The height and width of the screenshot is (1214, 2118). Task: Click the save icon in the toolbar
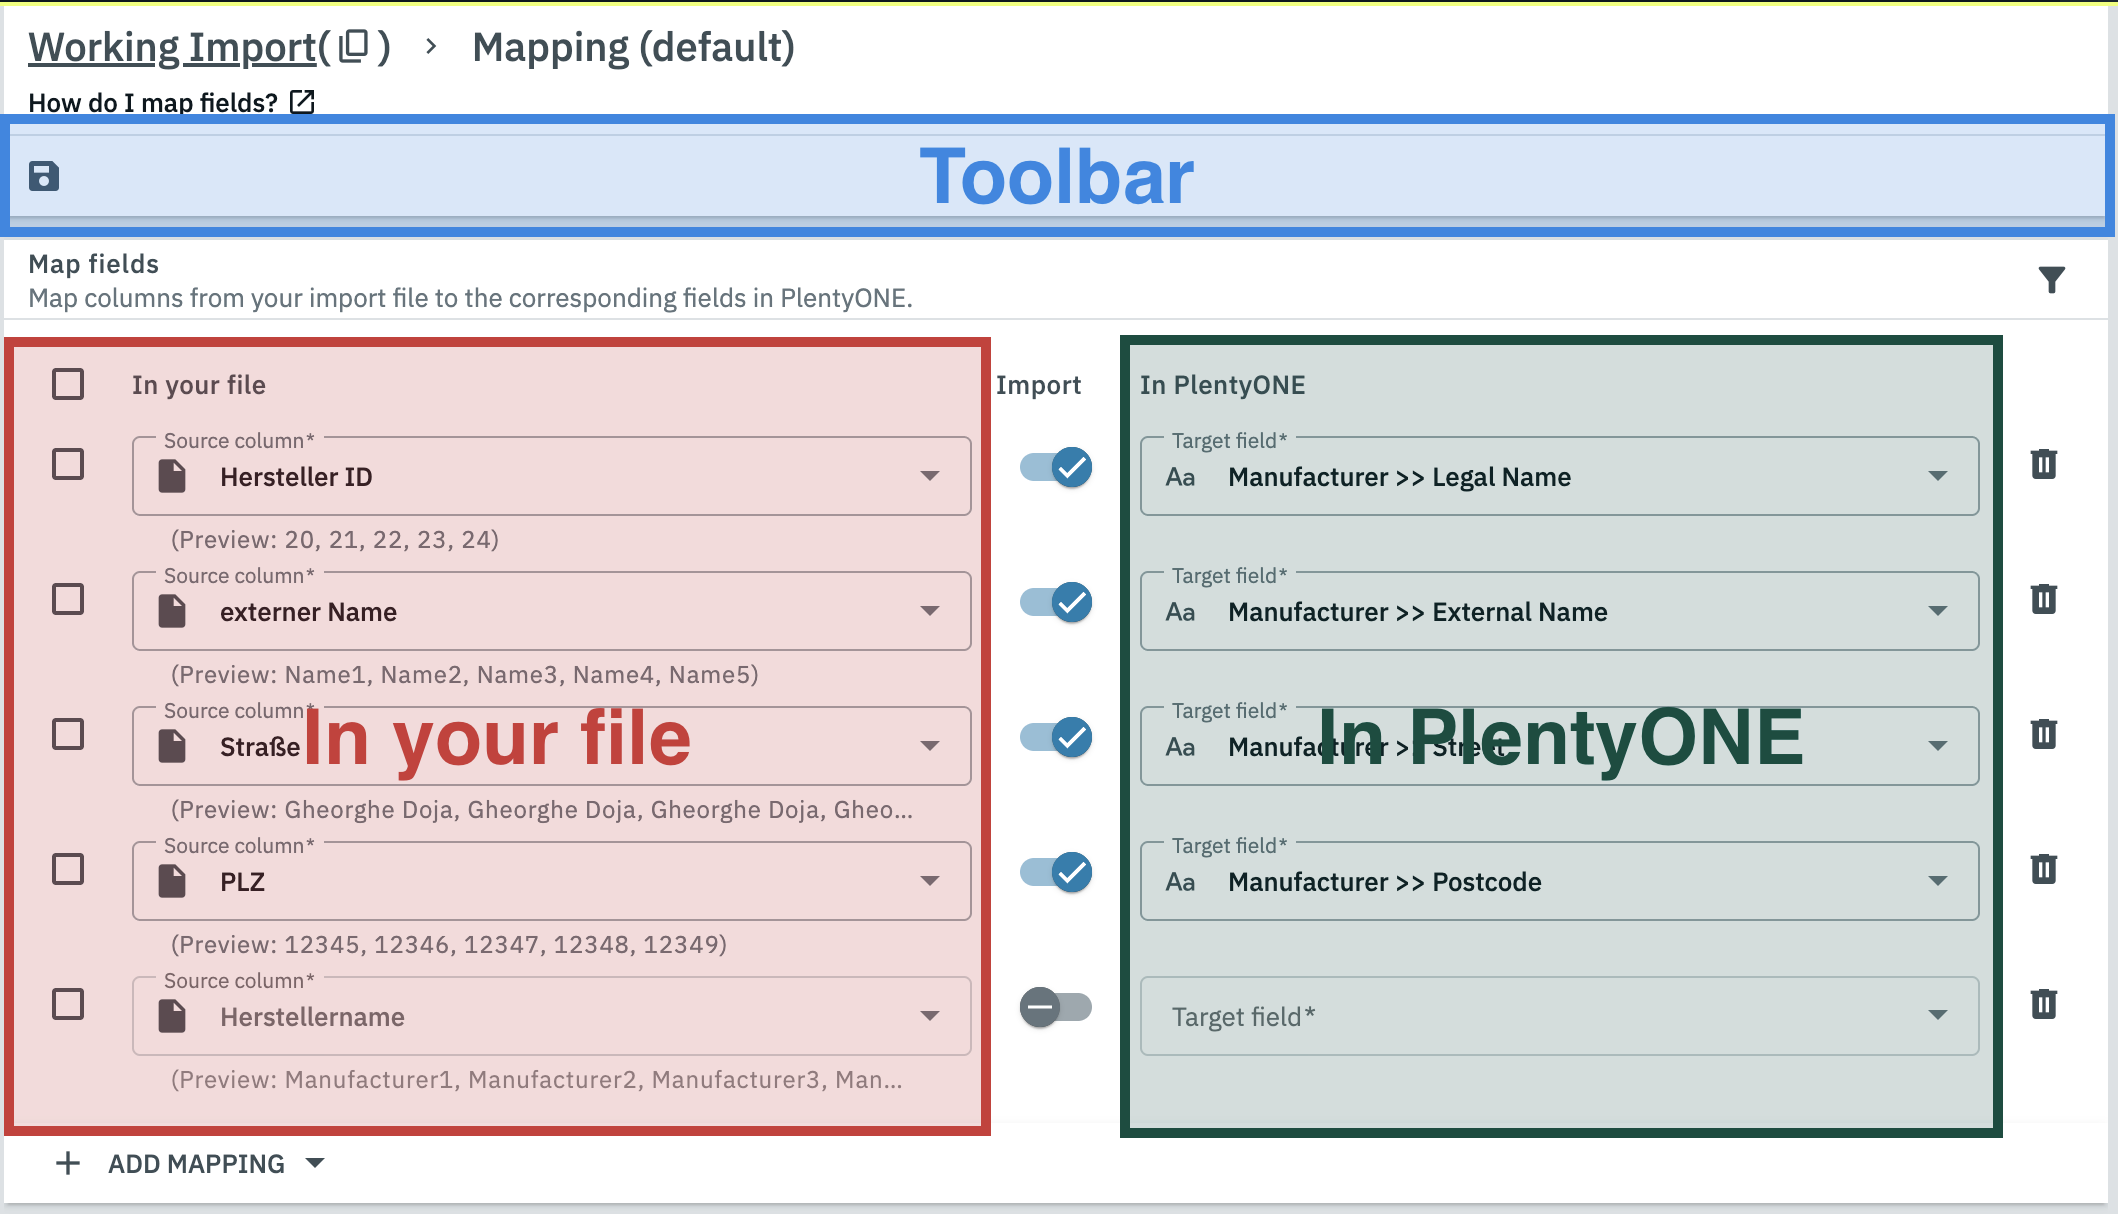point(44,174)
